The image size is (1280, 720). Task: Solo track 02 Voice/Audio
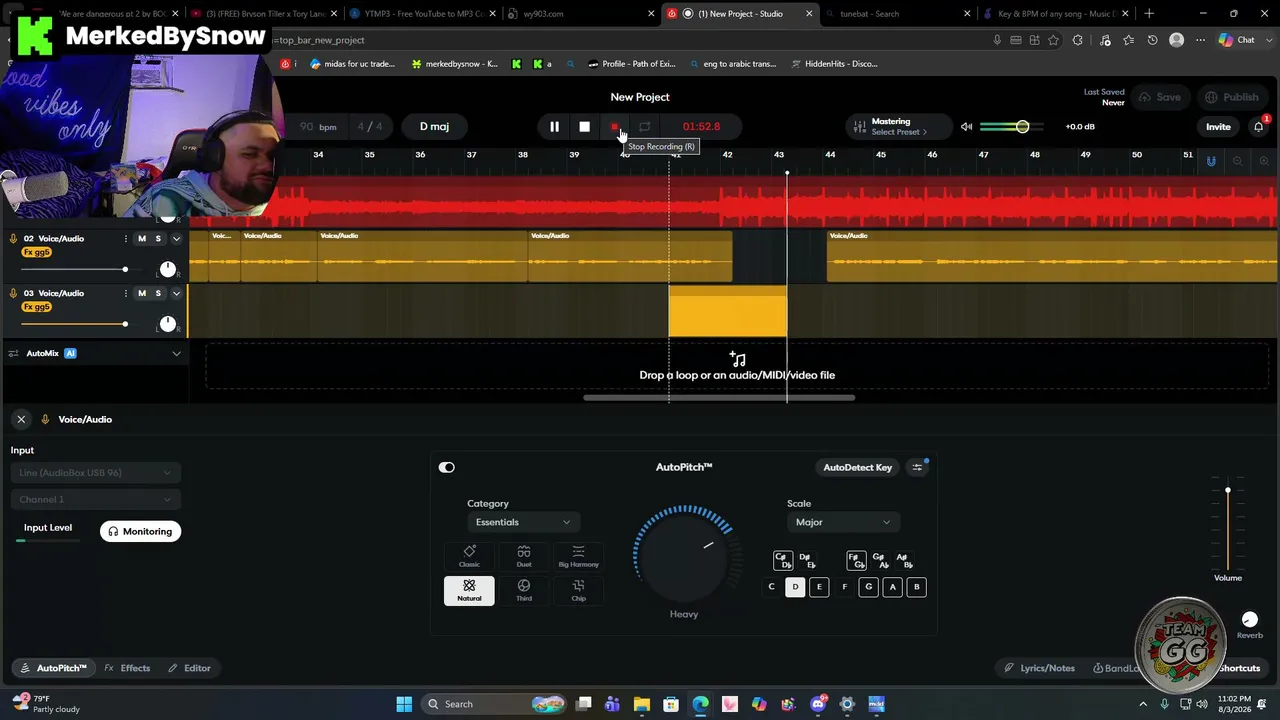[x=158, y=239]
